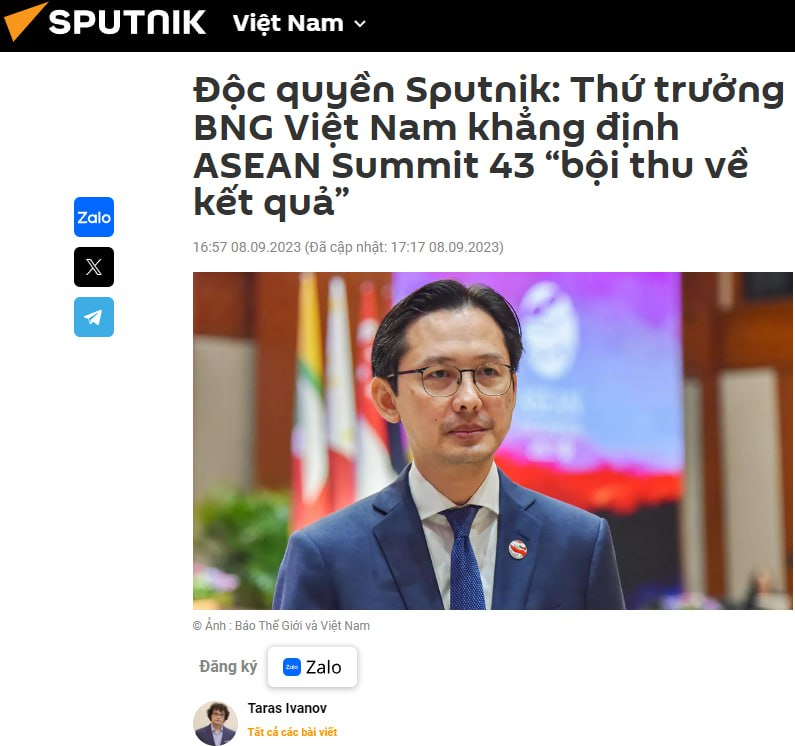Screen dimensions: 795x746
Task: Click the publish time 16:57 08.09.2023
Action: pos(247,247)
